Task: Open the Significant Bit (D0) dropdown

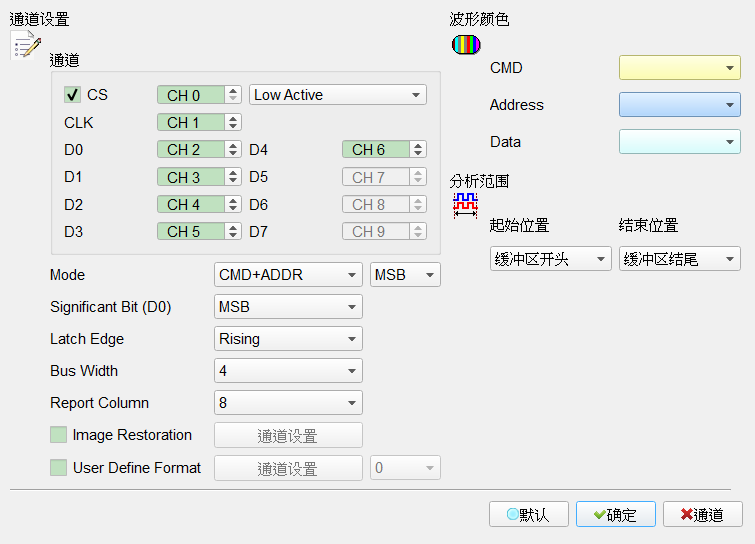Action: [x=288, y=307]
